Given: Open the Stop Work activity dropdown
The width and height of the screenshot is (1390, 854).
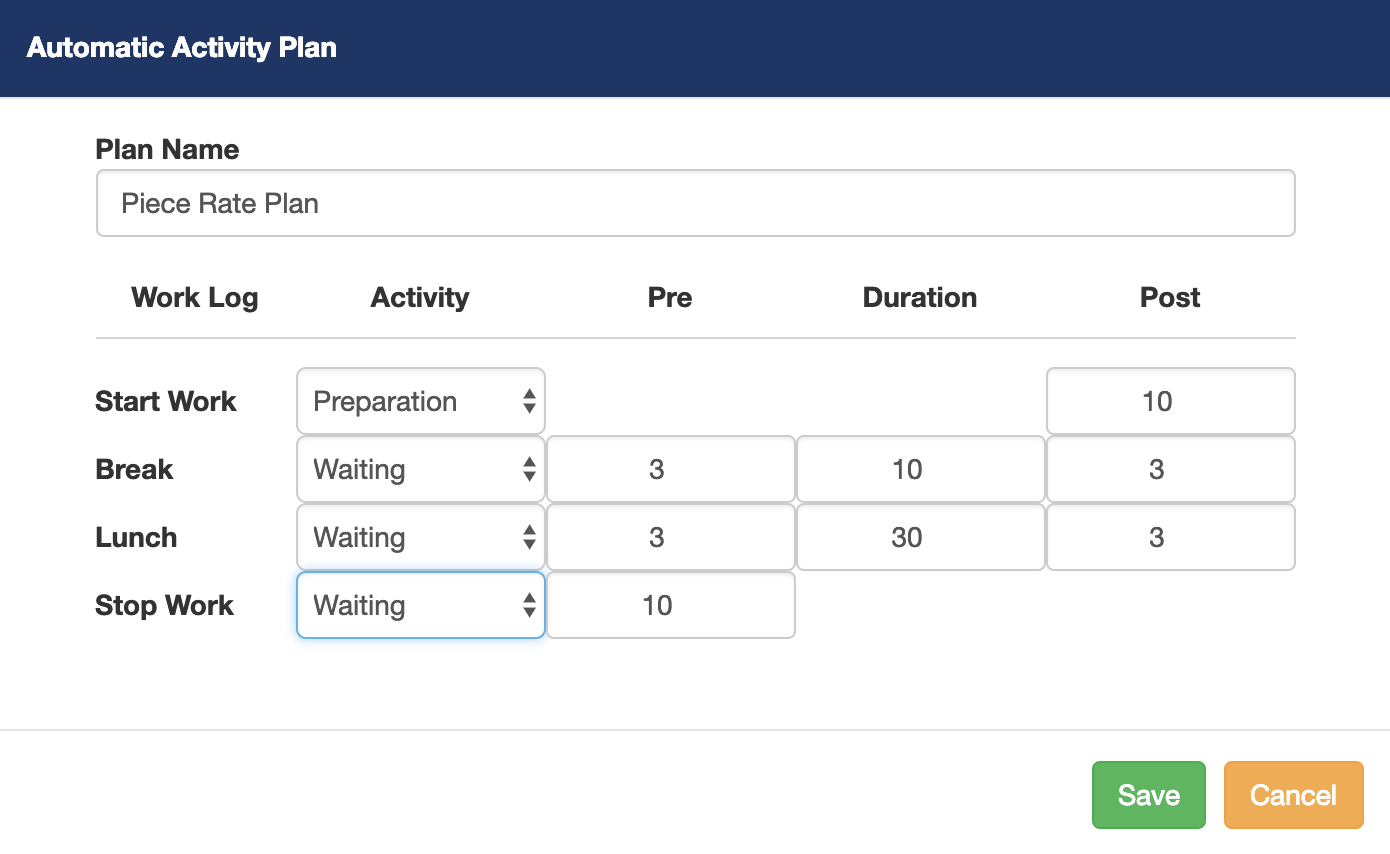Looking at the screenshot, I should click(420, 605).
